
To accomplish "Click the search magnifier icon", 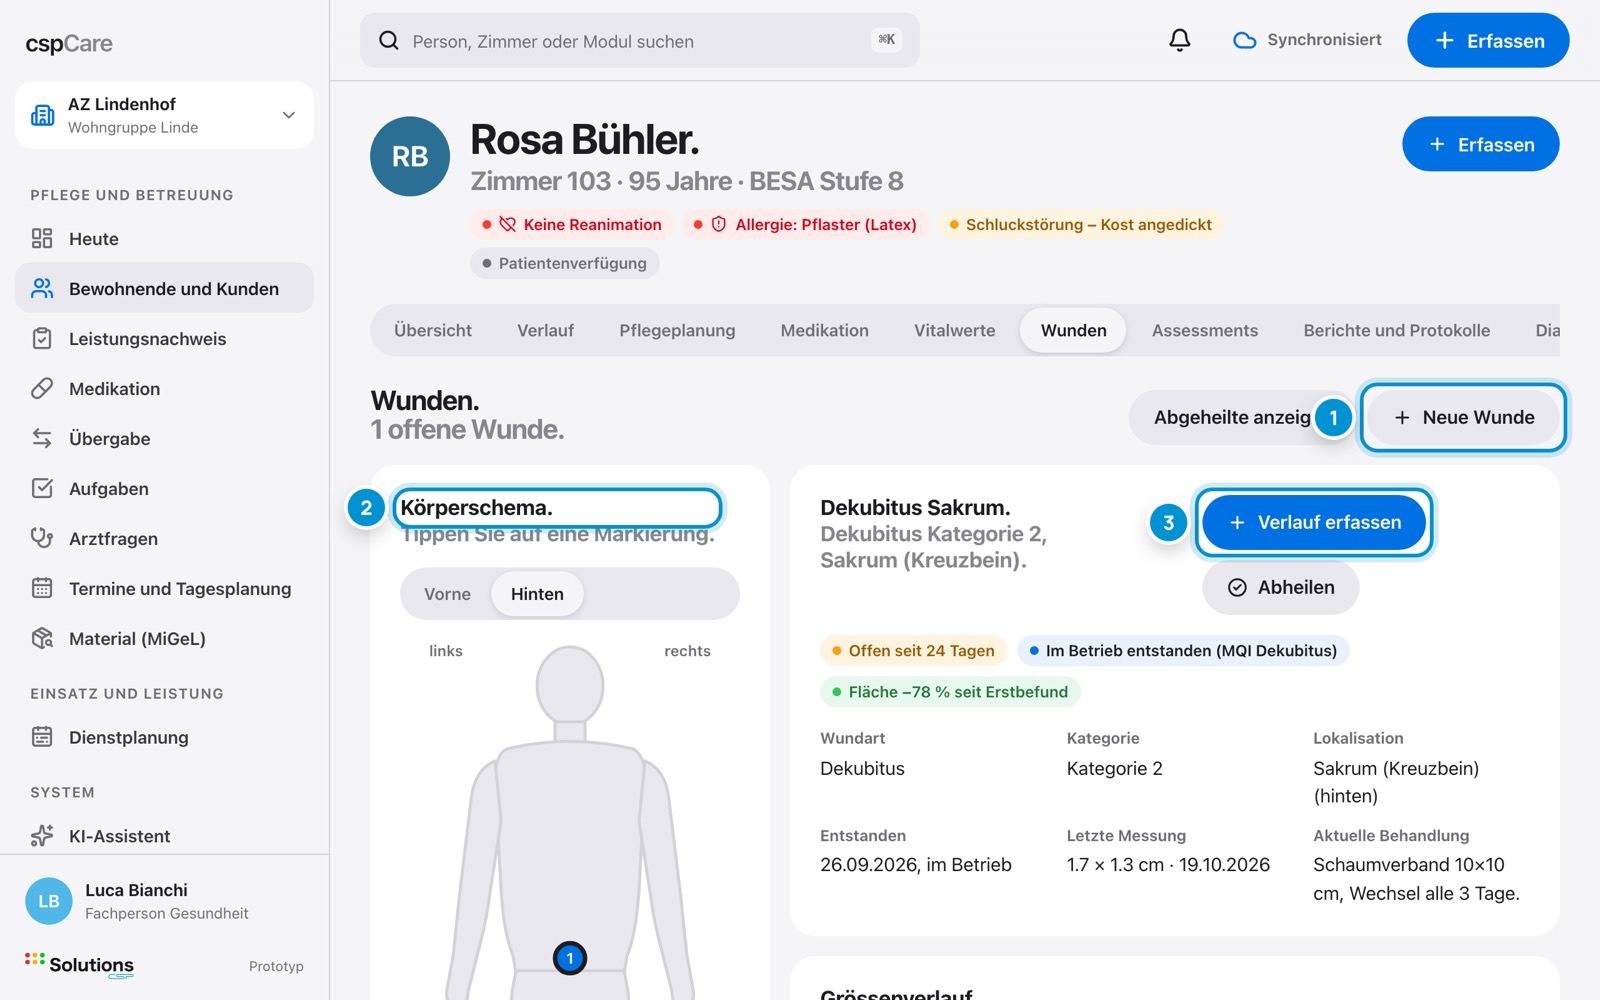I will pyautogui.click(x=389, y=41).
